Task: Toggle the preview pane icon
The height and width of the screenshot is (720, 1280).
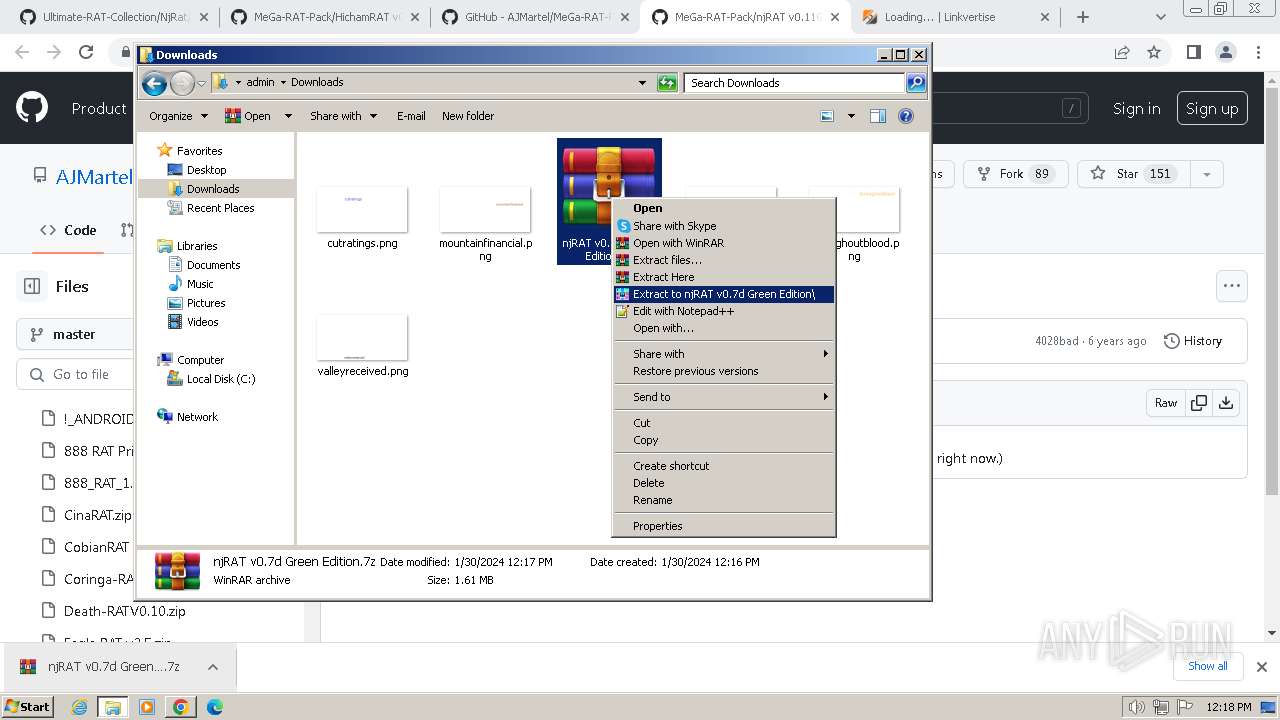Action: [x=878, y=116]
